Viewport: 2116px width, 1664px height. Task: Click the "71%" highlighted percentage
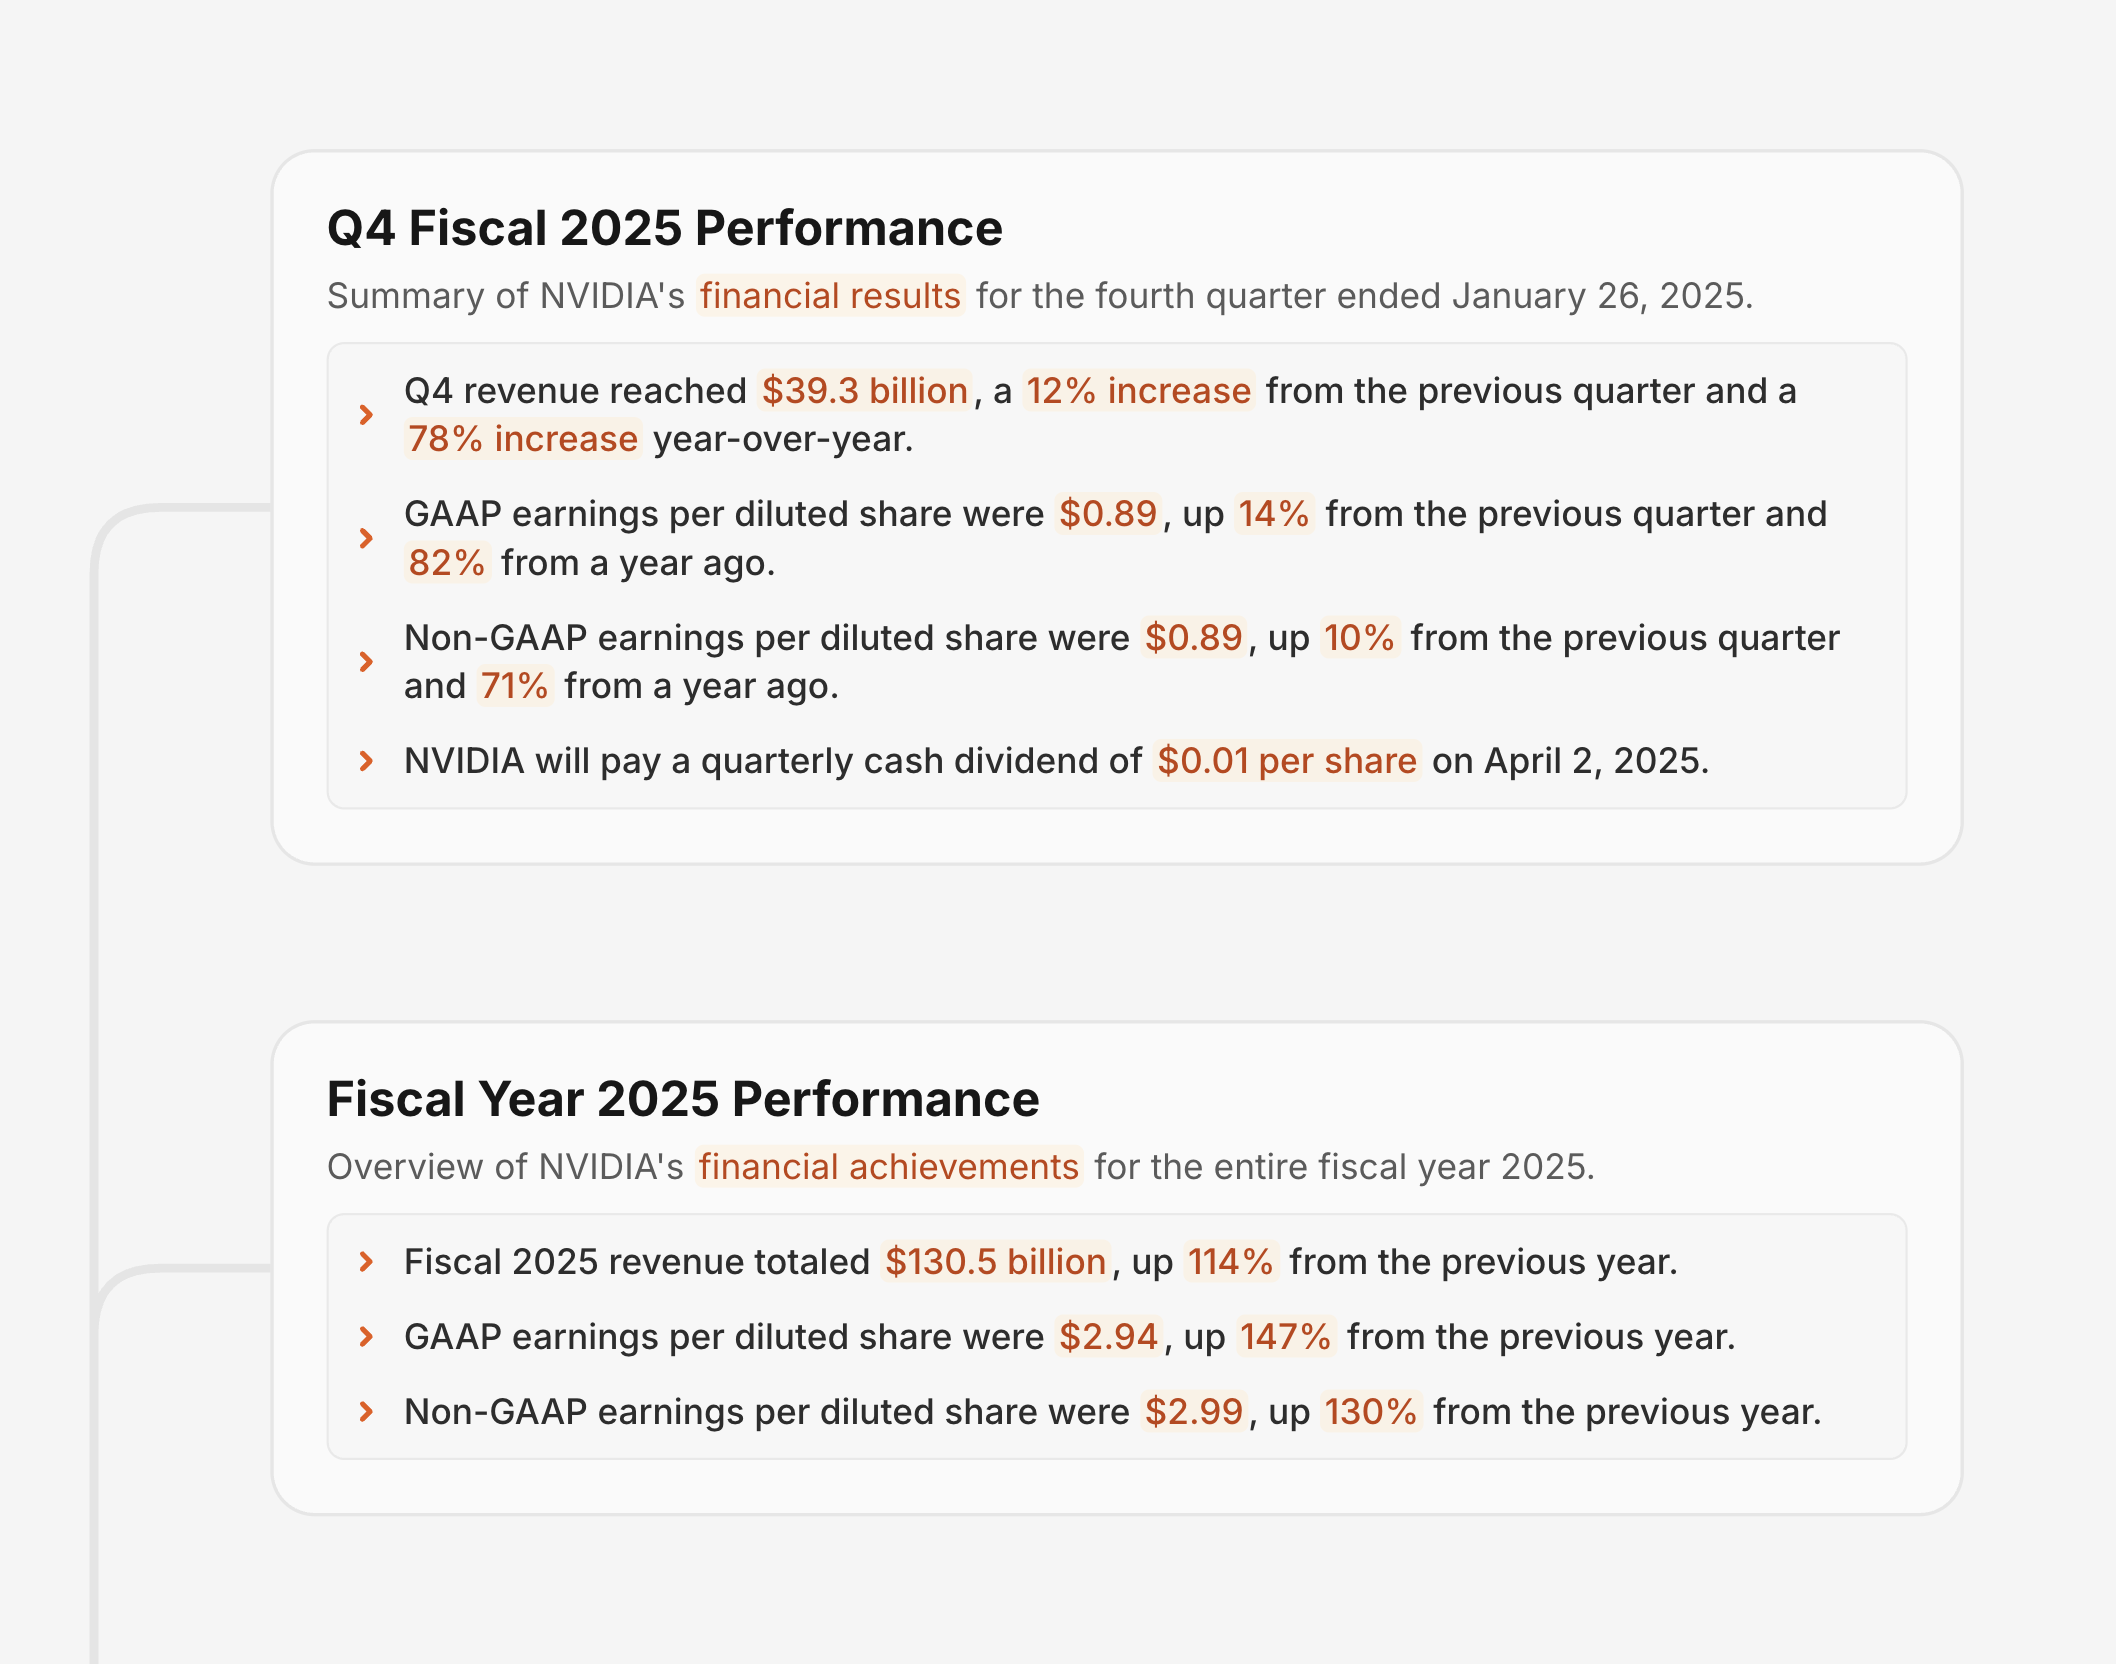pyautogui.click(x=514, y=686)
